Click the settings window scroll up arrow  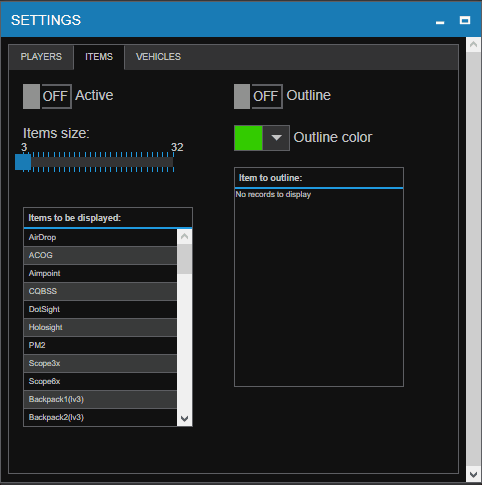tap(473, 44)
